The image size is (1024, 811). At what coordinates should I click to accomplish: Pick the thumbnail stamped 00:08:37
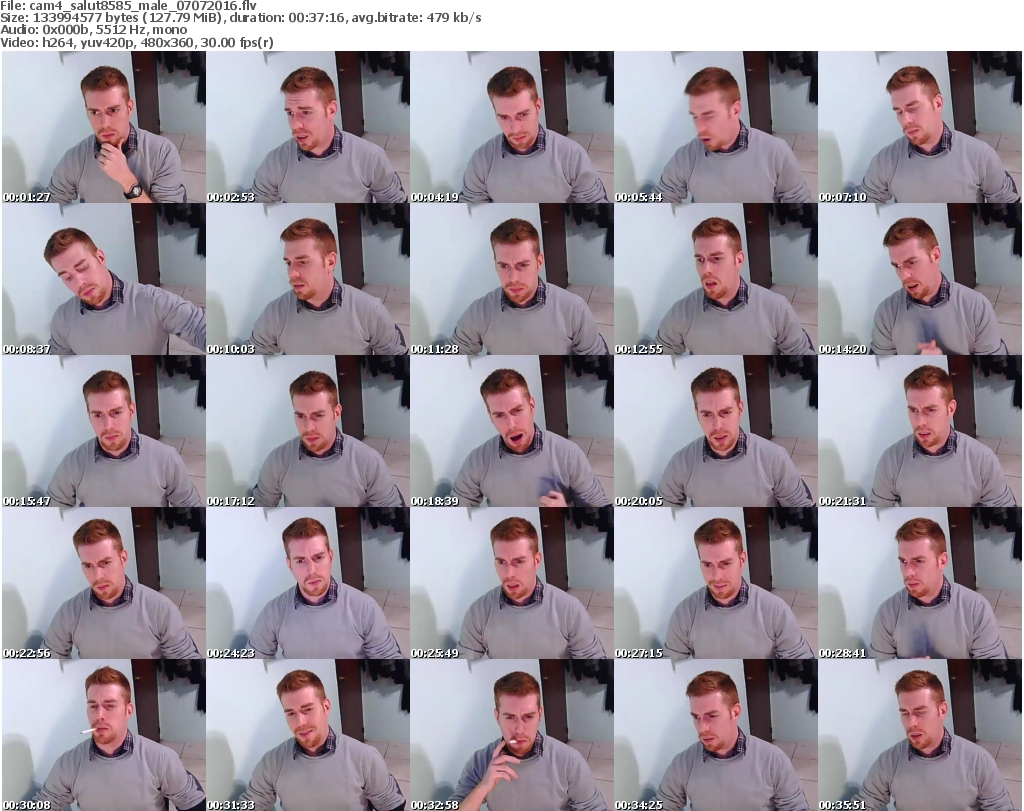(104, 279)
